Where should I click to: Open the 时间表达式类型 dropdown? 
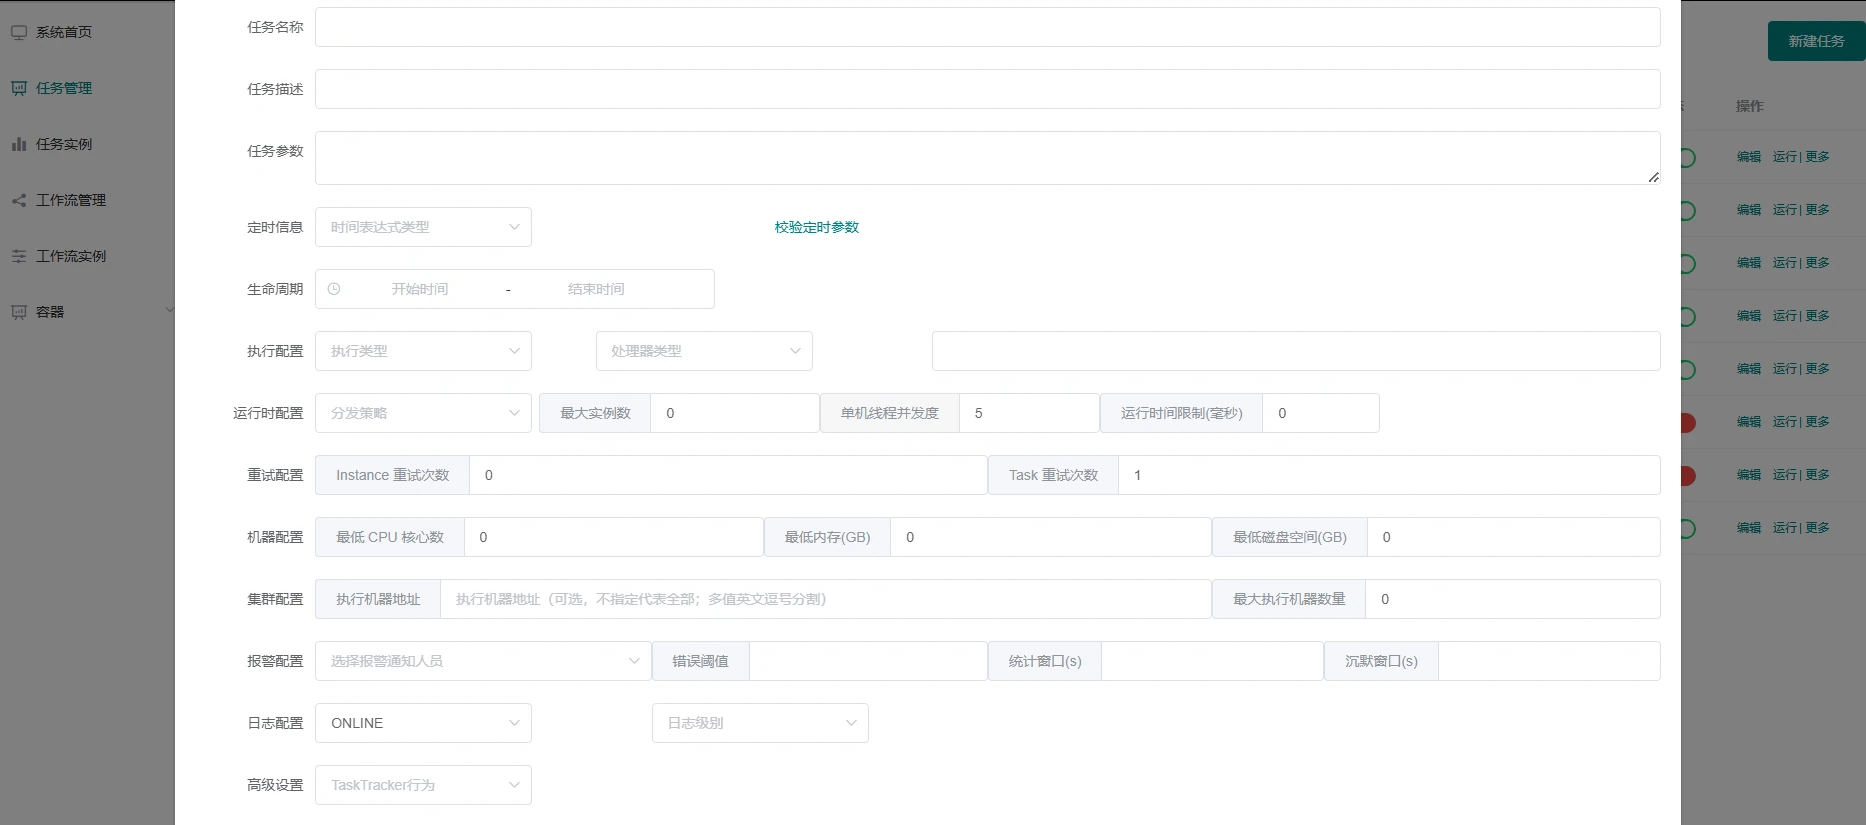423,227
